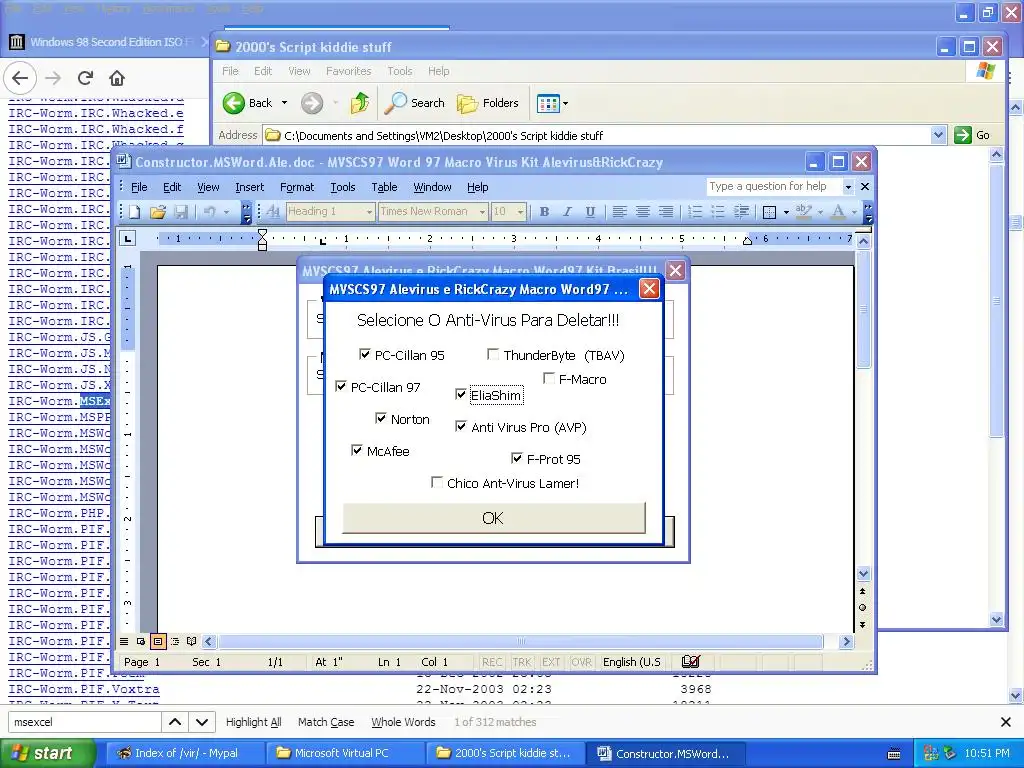Uncheck the McAfee checkbox
Viewport: 1024px width, 768px height.
click(357, 451)
